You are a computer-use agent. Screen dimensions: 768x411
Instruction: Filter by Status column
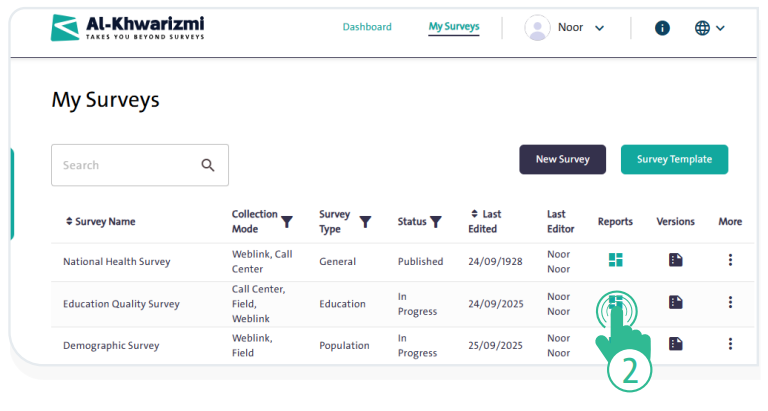point(435,222)
